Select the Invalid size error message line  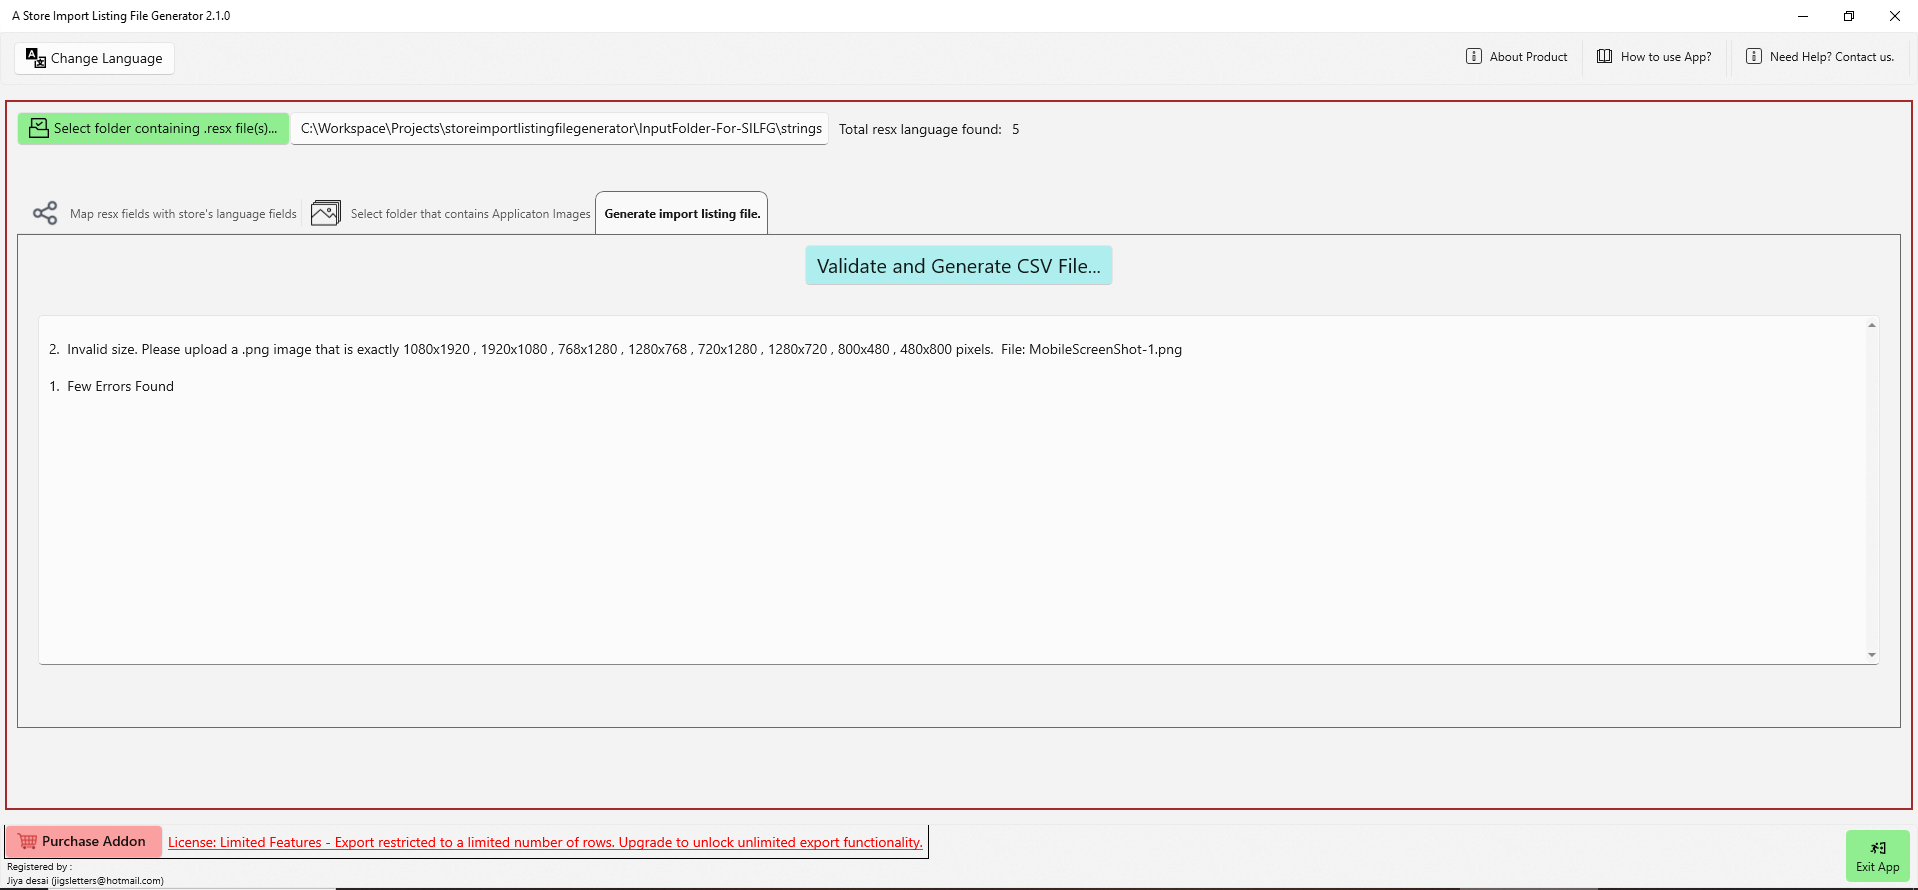point(615,349)
